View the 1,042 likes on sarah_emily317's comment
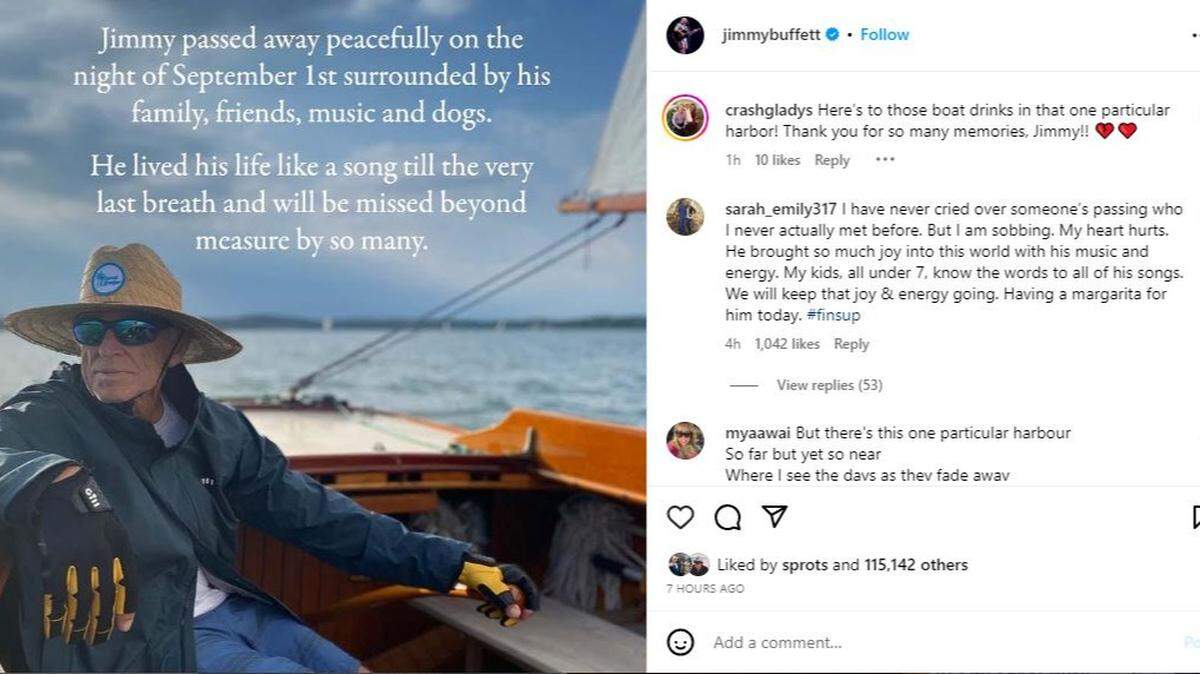 789,343
